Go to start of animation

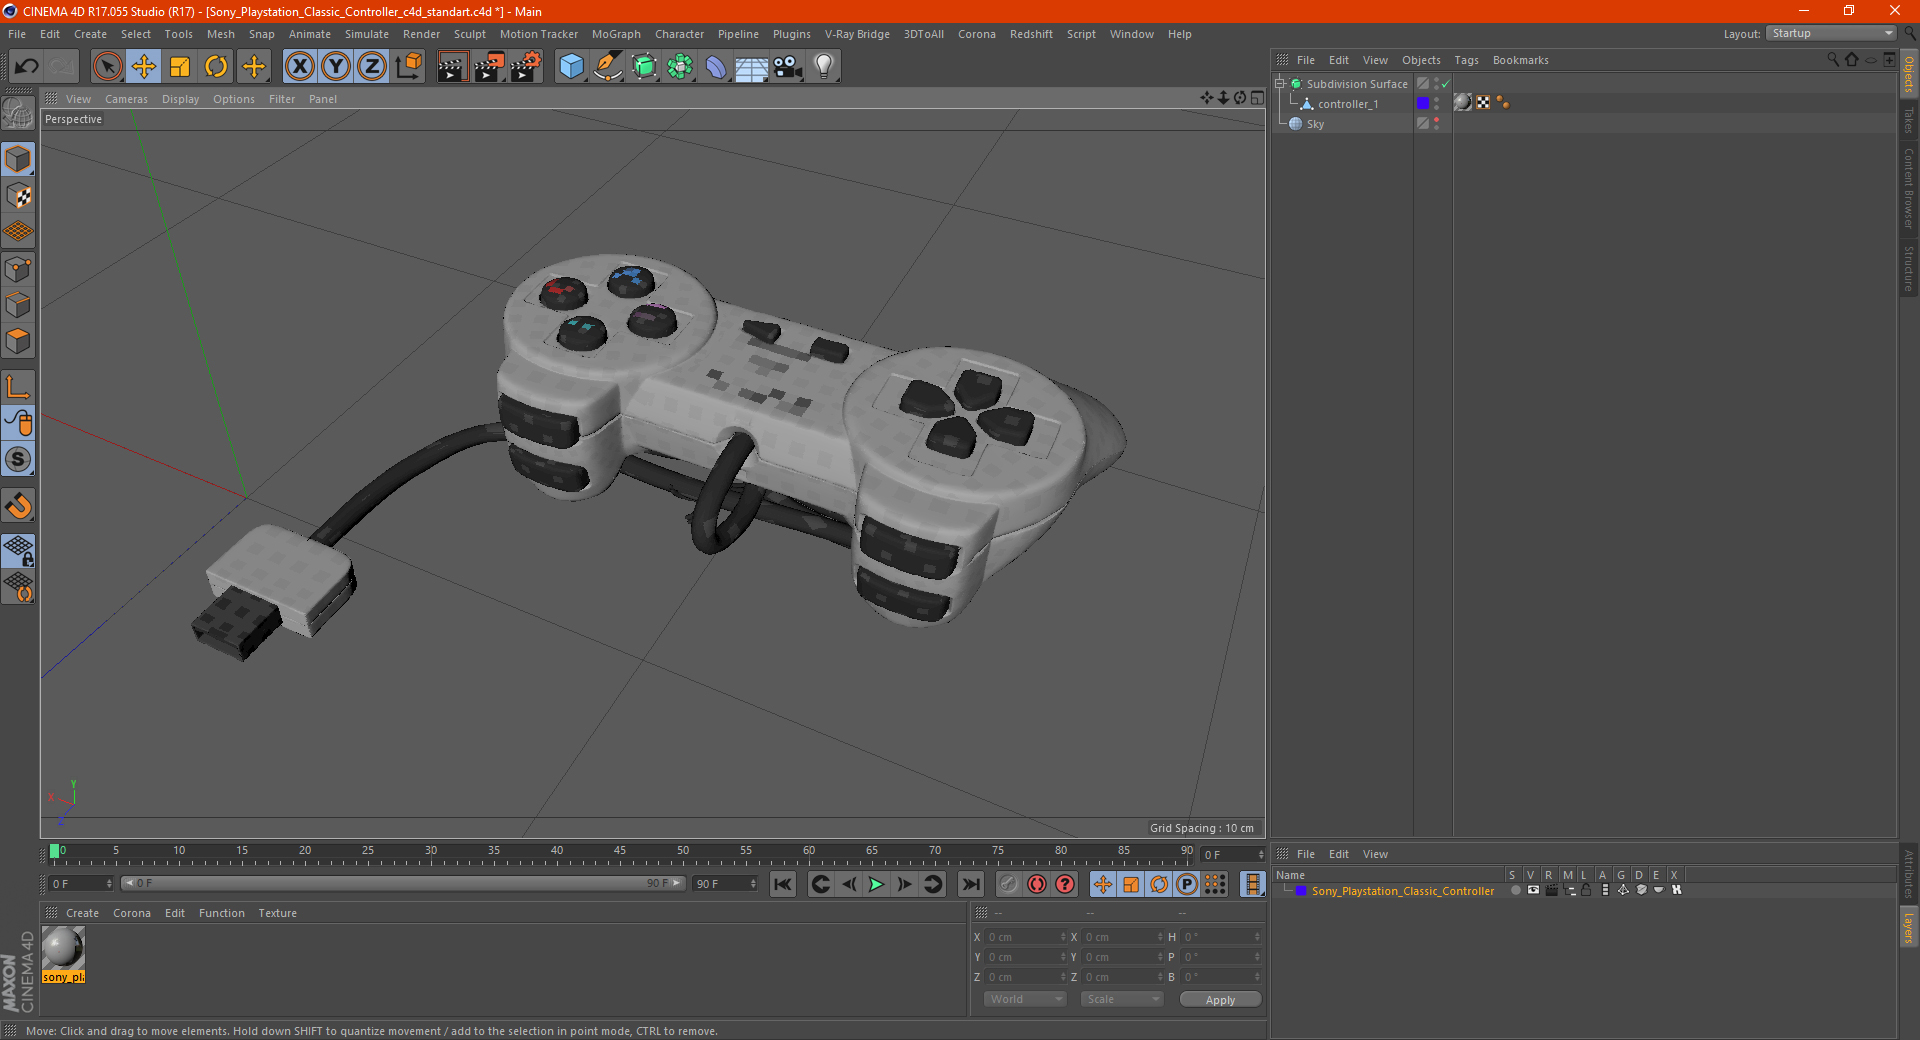[783, 884]
